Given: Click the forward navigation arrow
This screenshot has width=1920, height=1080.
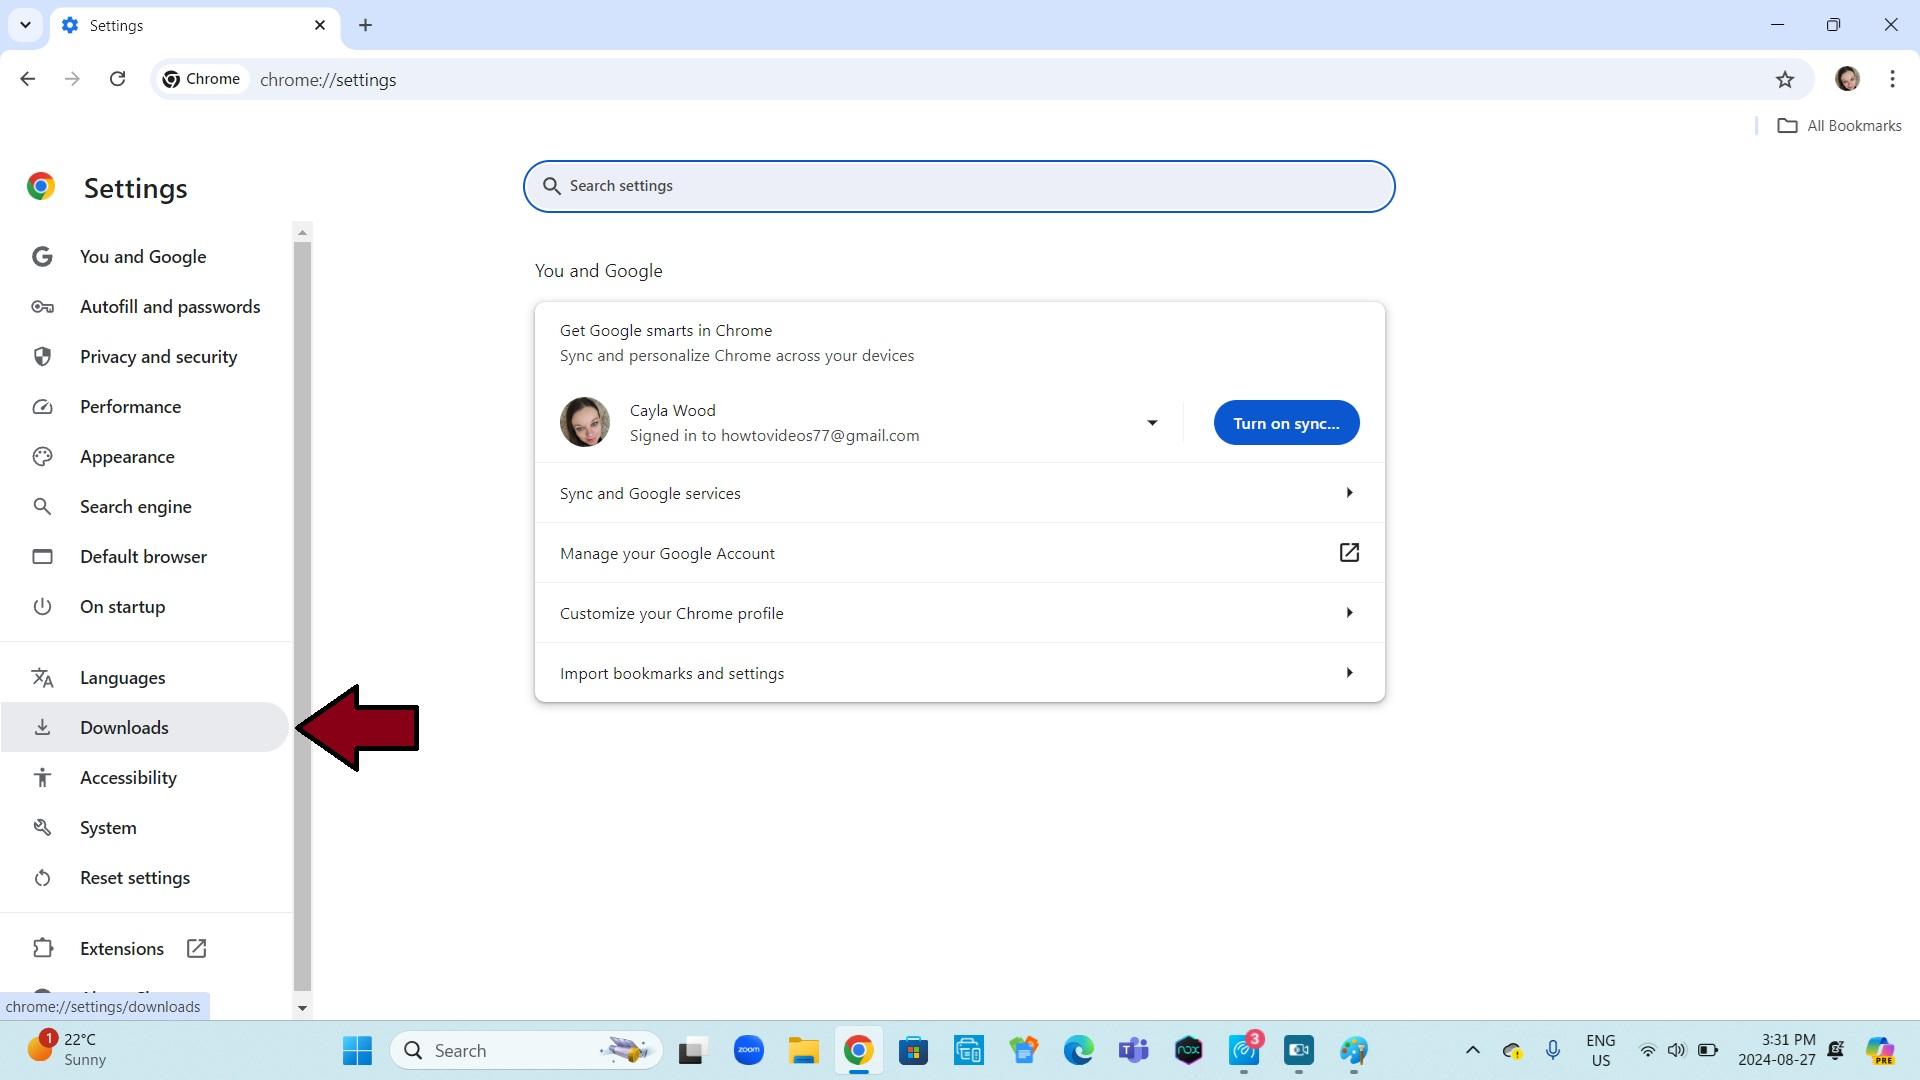Looking at the screenshot, I should 72,79.
